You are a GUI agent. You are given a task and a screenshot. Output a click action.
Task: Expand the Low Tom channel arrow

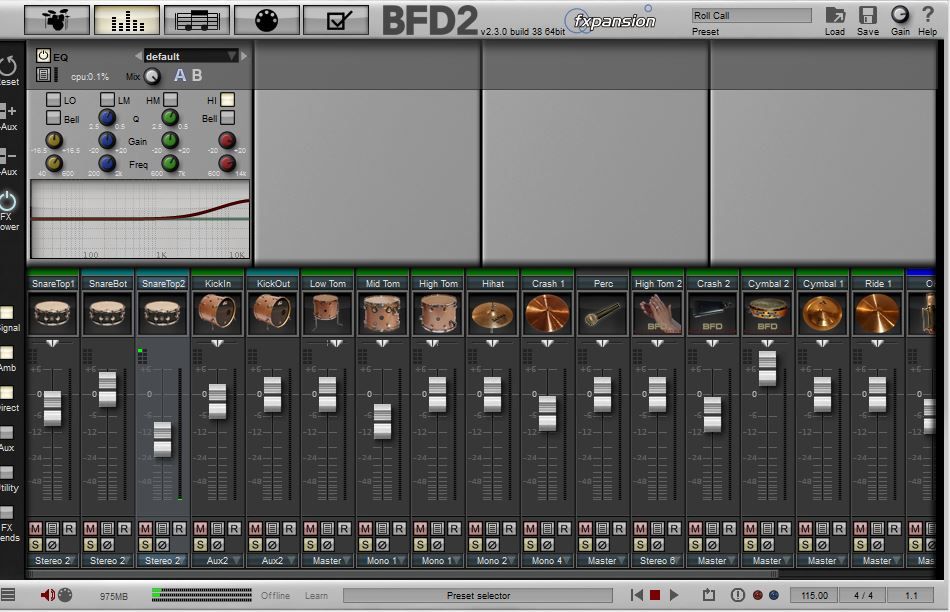327,344
